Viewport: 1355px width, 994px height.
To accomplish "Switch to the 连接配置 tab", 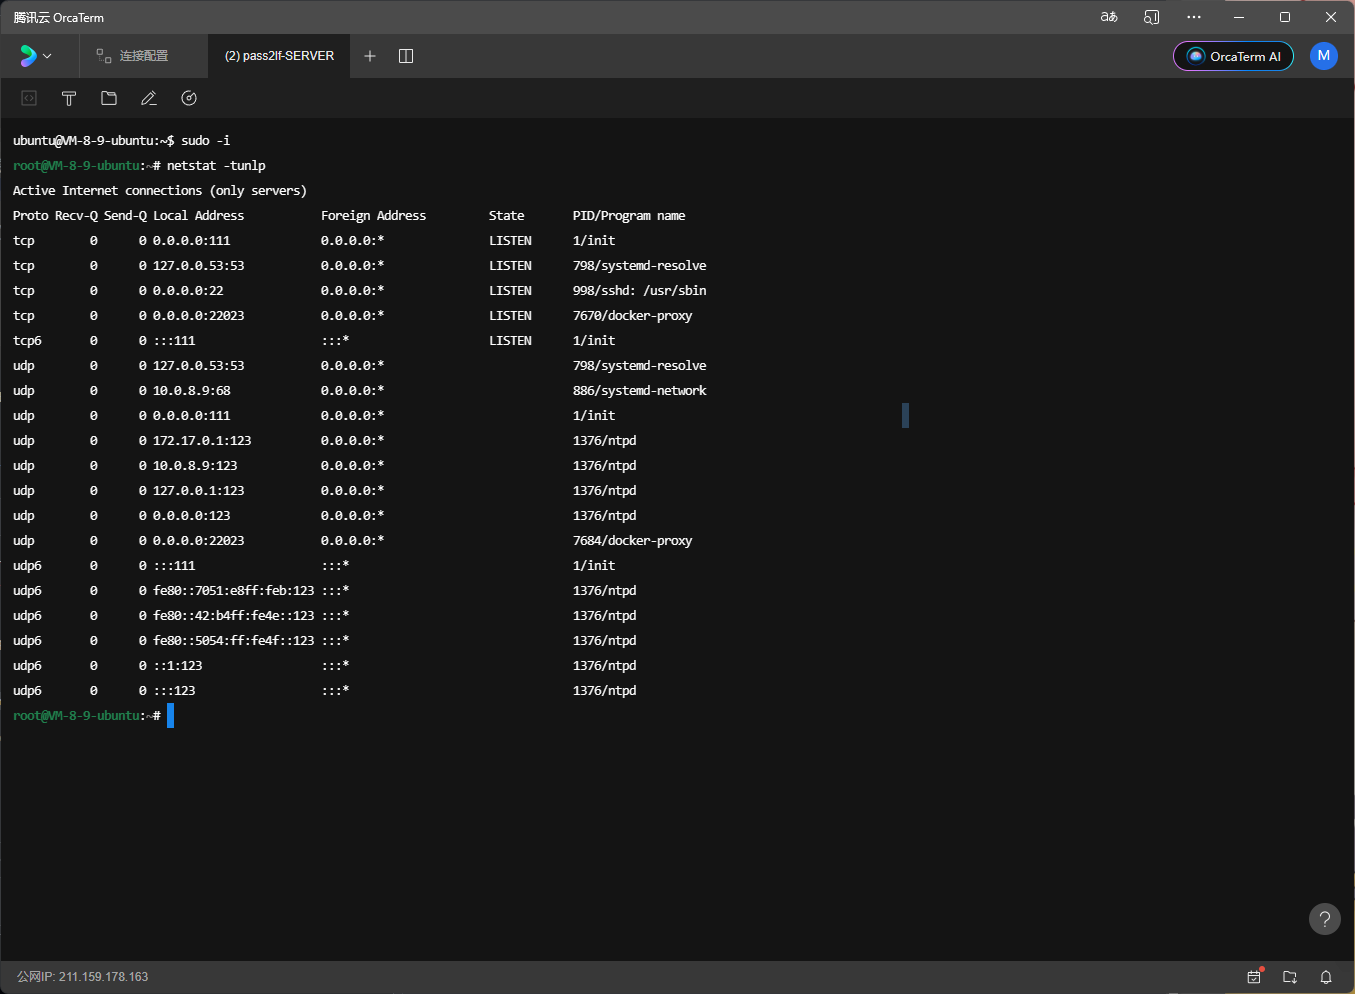I will pos(142,56).
